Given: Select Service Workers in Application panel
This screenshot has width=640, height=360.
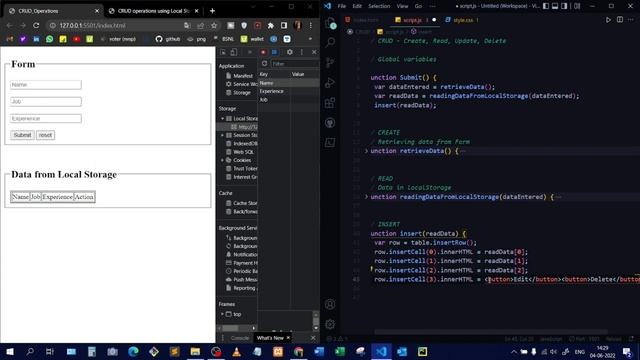Looking at the screenshot, I should tap(241, 84).
